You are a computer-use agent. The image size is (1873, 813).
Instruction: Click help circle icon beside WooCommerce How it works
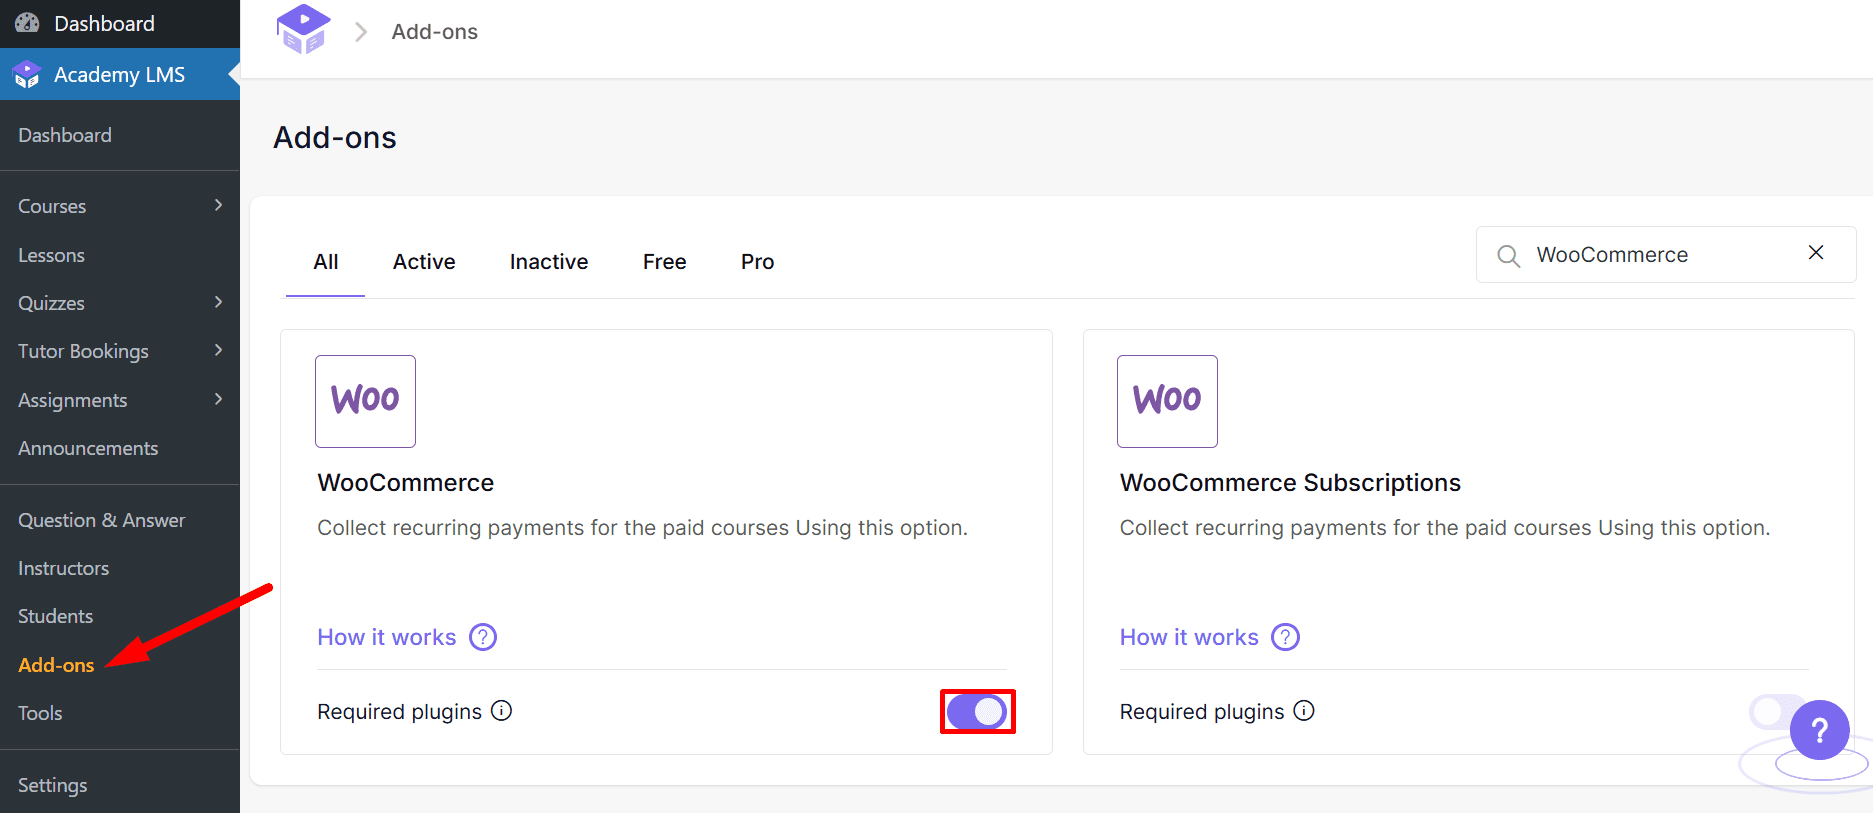(x=483, y=637)
